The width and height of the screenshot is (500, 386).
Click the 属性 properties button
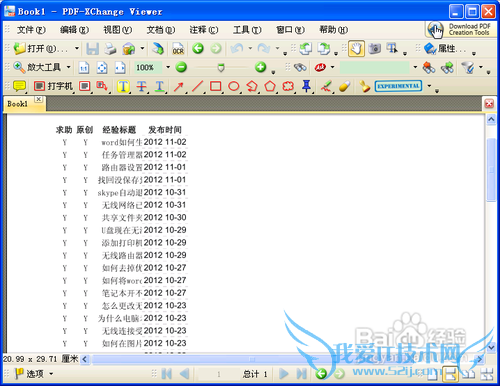445,49
